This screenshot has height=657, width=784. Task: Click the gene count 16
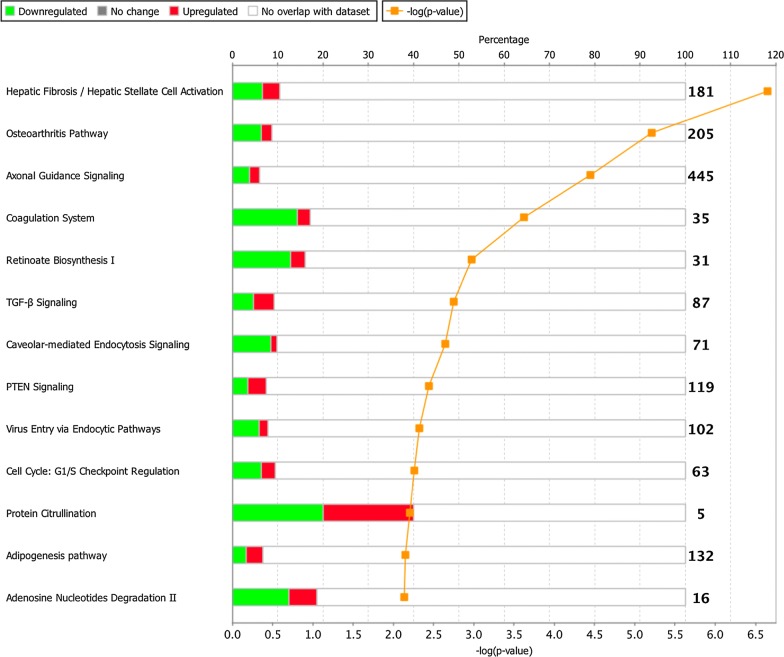[700, 598]
